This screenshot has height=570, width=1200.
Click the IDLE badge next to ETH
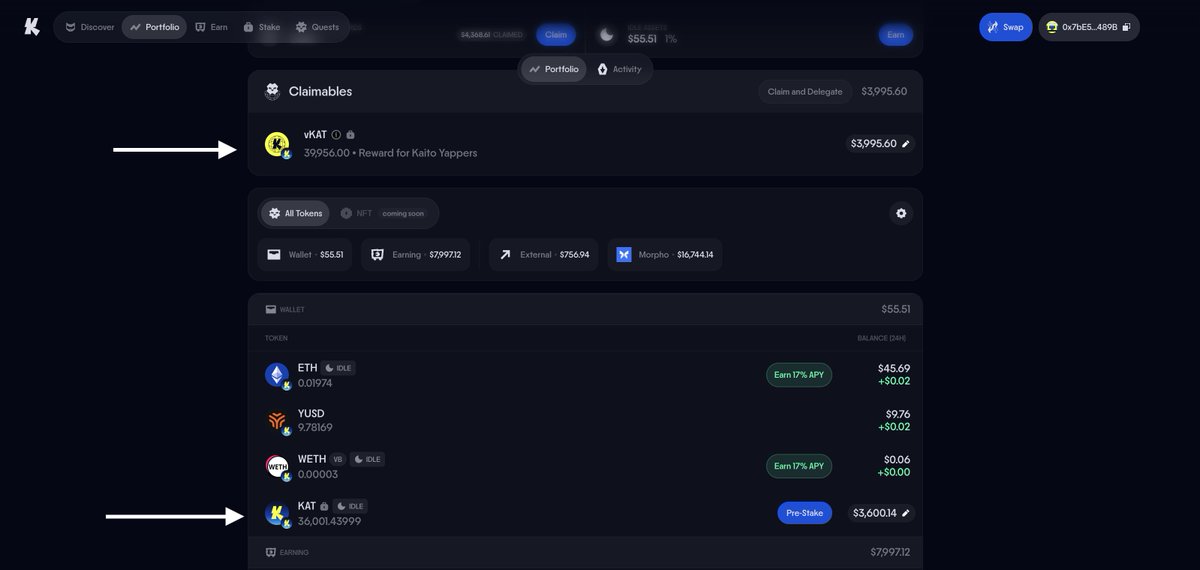click(339, 368)
